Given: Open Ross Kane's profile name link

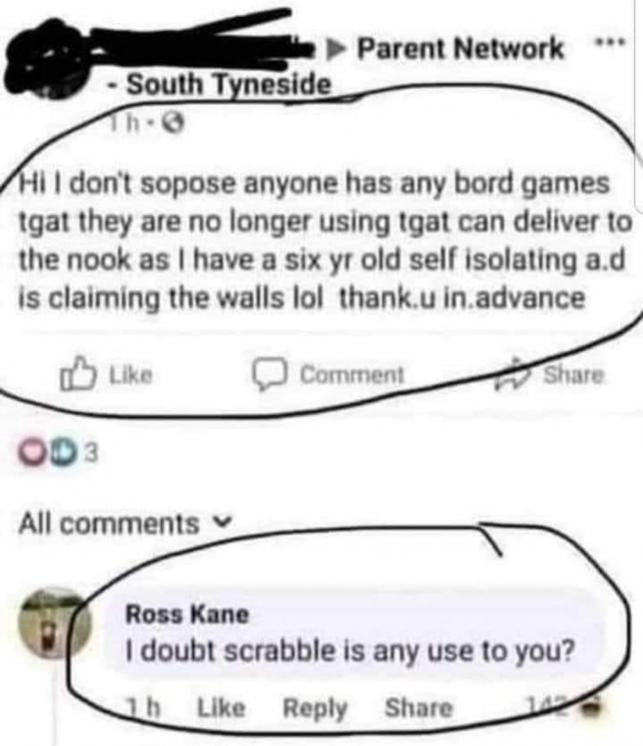Looking at the screenshot, I should (187, 614).
